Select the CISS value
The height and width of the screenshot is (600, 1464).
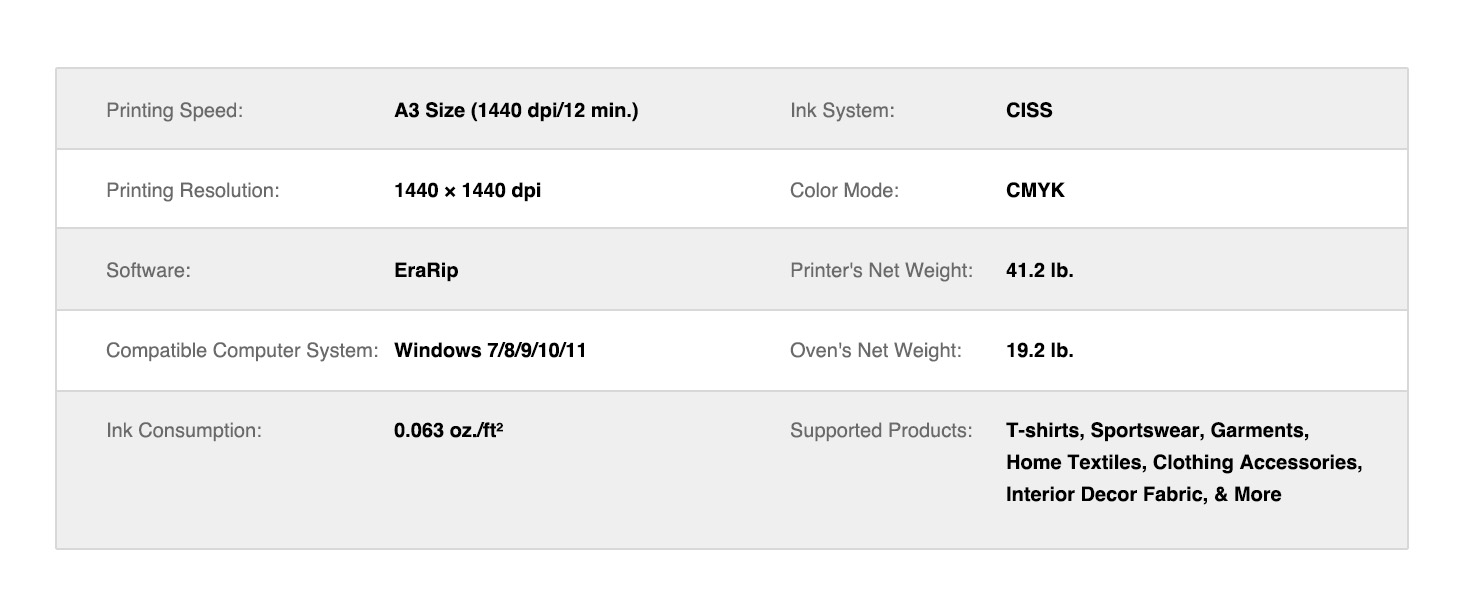(1029, 110)
